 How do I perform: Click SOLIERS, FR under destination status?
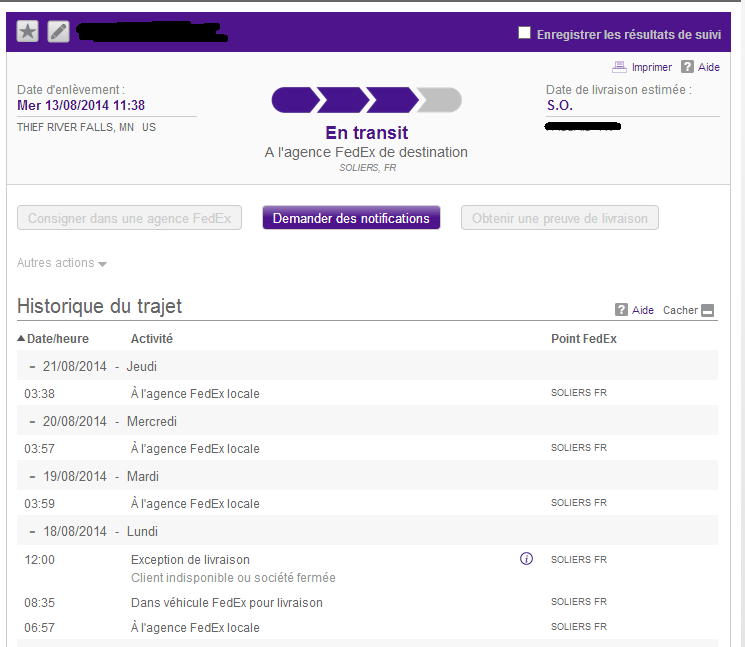[x=367, y=168]
